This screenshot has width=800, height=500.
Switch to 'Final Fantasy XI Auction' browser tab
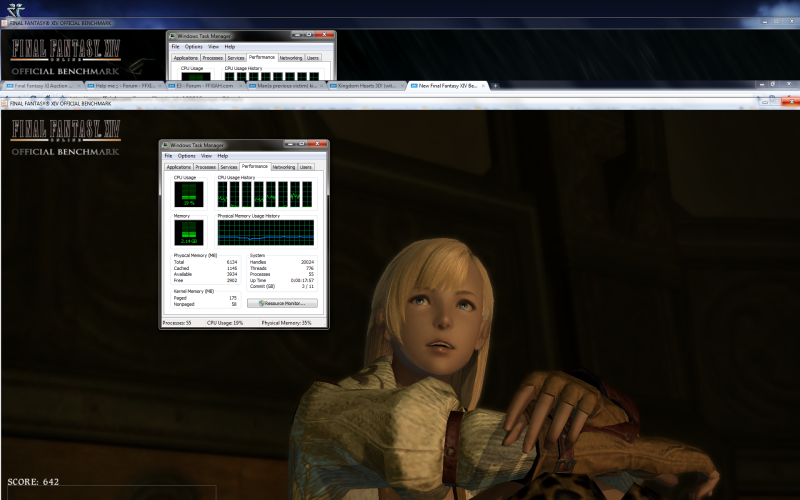42,86
